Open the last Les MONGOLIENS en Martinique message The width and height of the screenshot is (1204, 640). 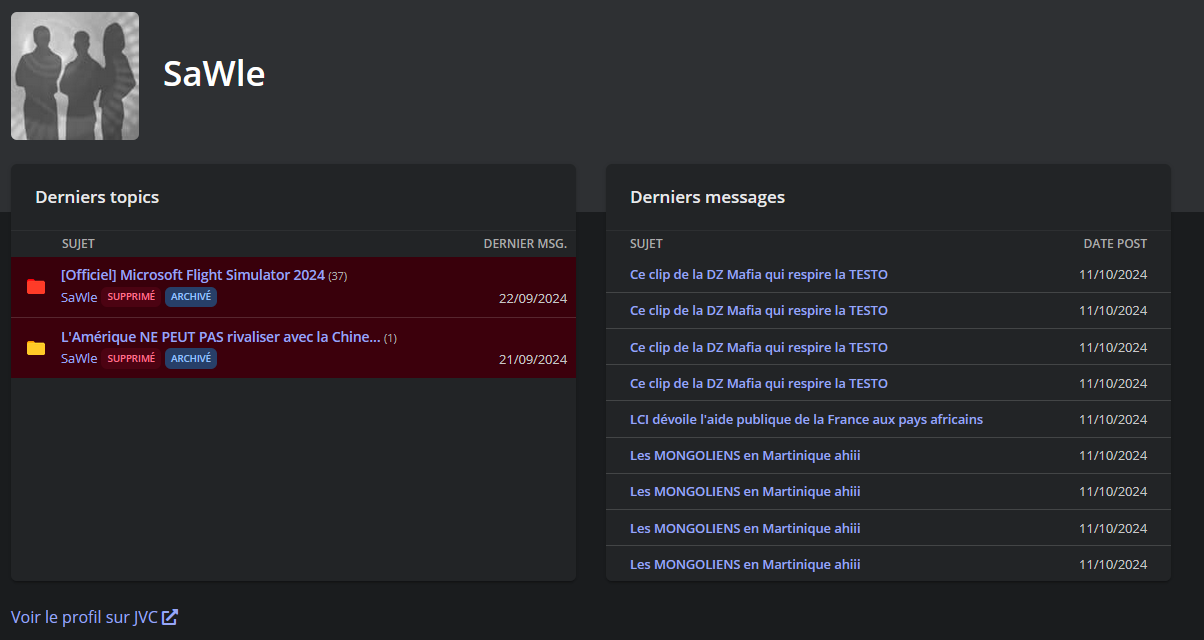(x=744, y=564)
